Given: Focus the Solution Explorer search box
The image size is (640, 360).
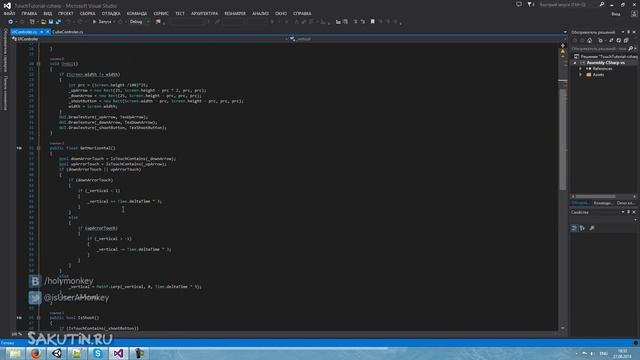Looking at the screenshot, I should click(x=599, y=49).
